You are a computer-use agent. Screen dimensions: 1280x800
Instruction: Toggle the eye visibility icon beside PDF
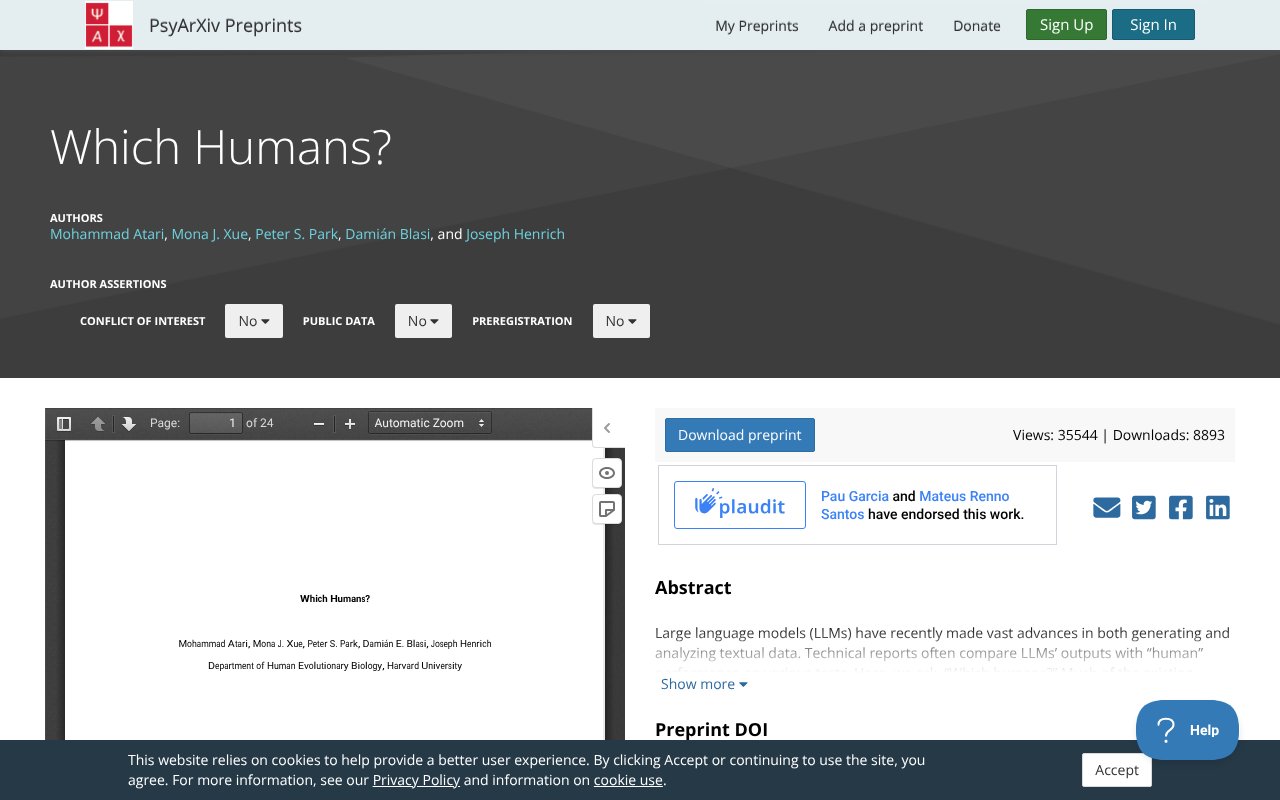click(x=607, y=473)
